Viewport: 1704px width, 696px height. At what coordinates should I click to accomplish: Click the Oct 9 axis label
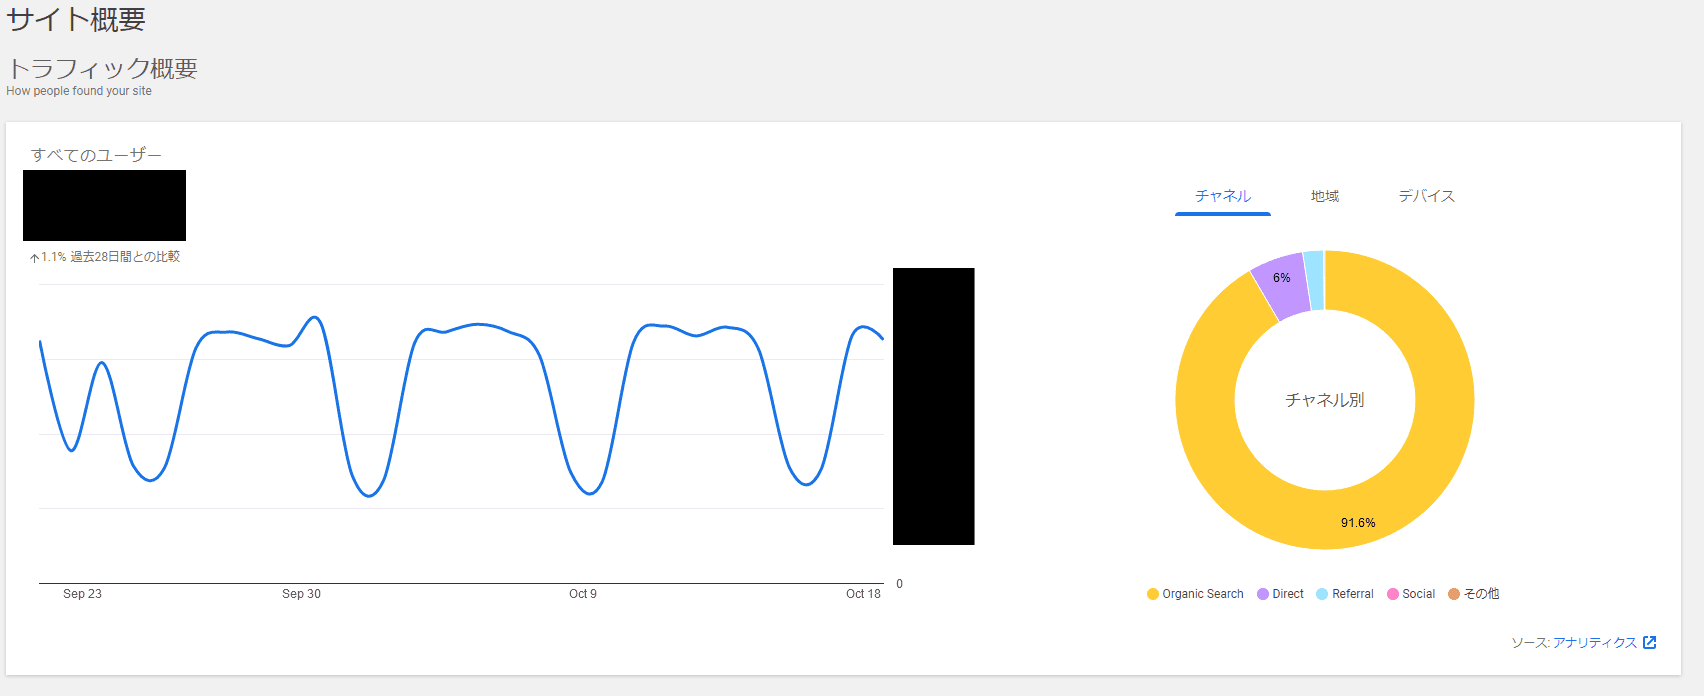pyautogui.click(x=583, y=594)
